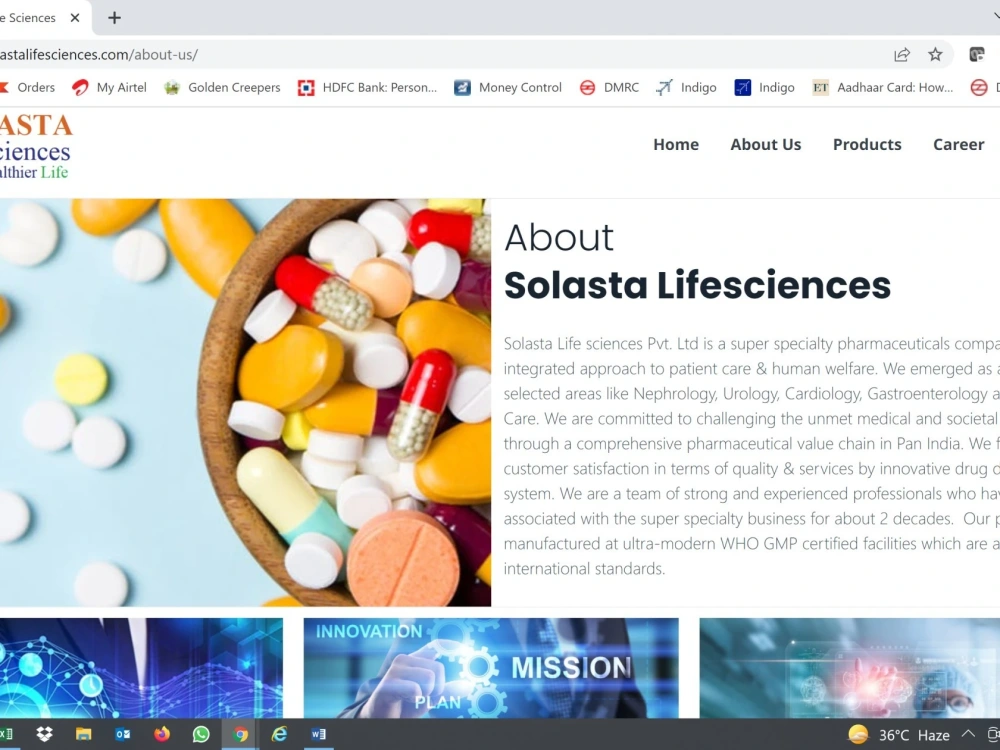This screenshot has width=1000, height=750.
Task: Click the Solasta Lifesciences site logo
Action: pyautogui.click(x=36, y=147)
